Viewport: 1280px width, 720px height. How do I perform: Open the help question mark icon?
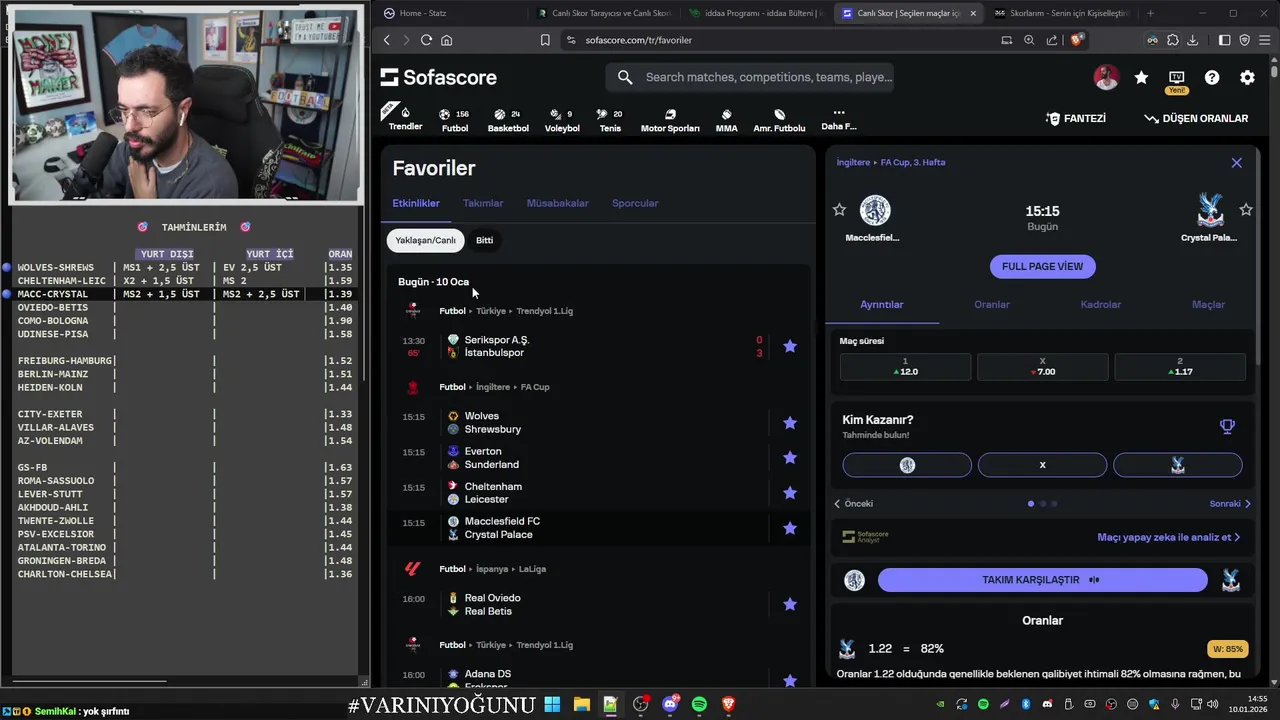click(x=1212, y=78)
